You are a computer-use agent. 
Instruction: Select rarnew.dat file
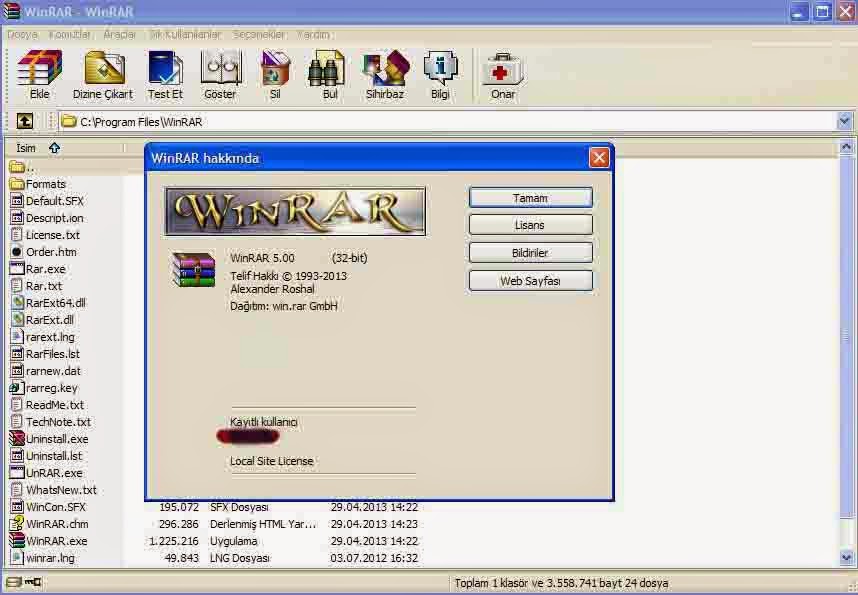click(45, 371)
